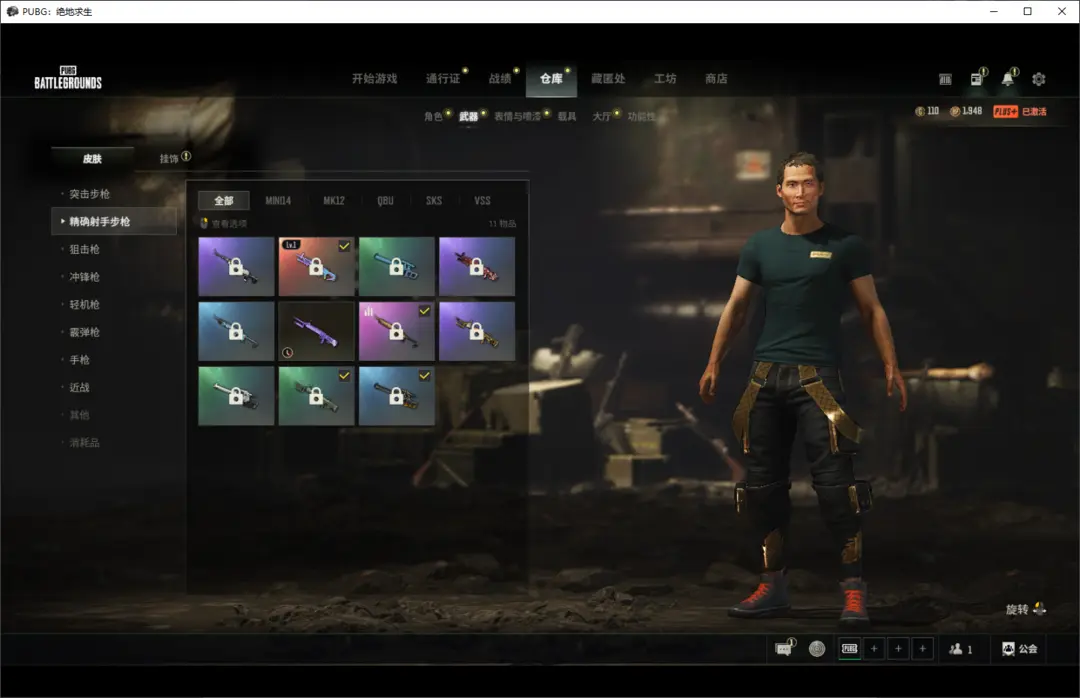Switch to the 大厅 sub-tab

602,116
